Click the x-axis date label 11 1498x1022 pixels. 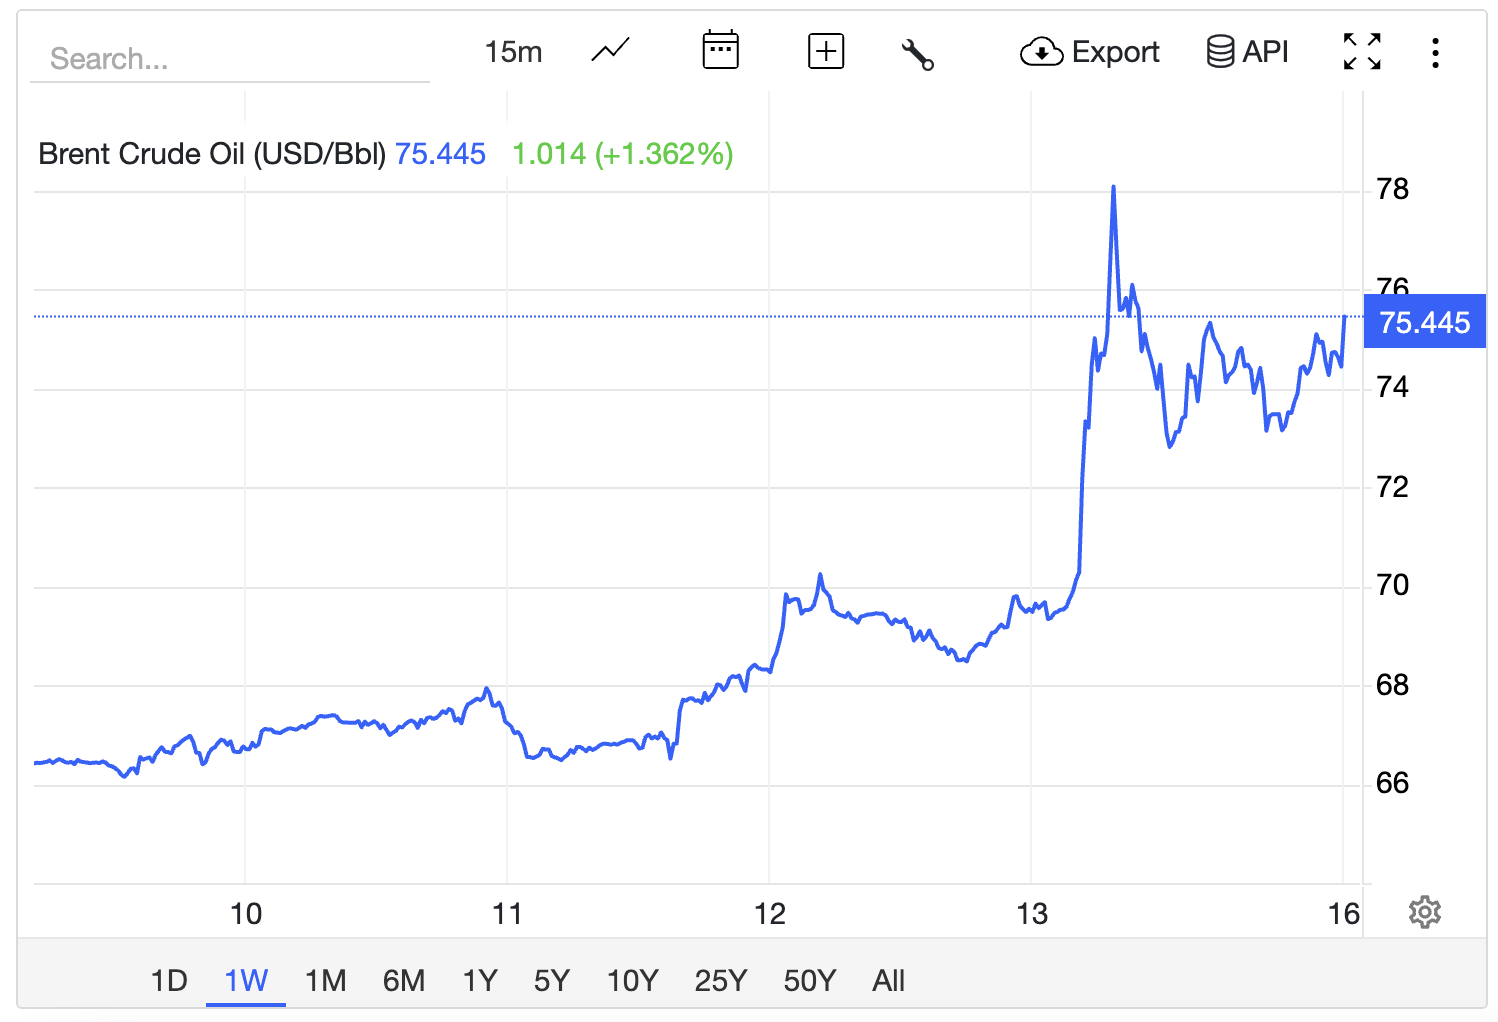coord(507,913)
